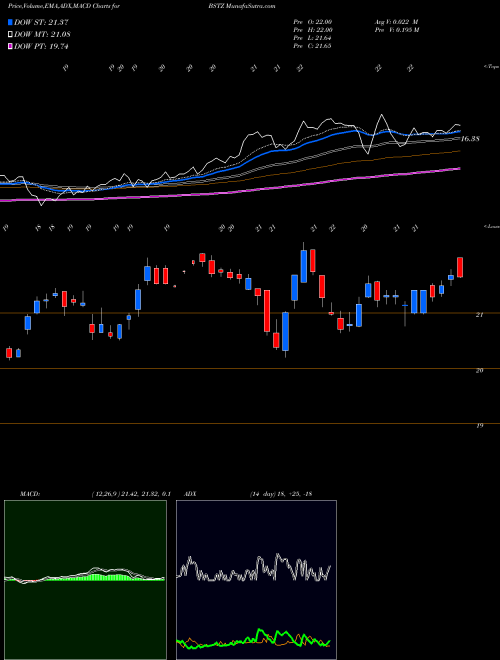This screenshot has width=500, height=660.
Task: Click the 'Pre H: 22.00' value
Action: (313, 30)
